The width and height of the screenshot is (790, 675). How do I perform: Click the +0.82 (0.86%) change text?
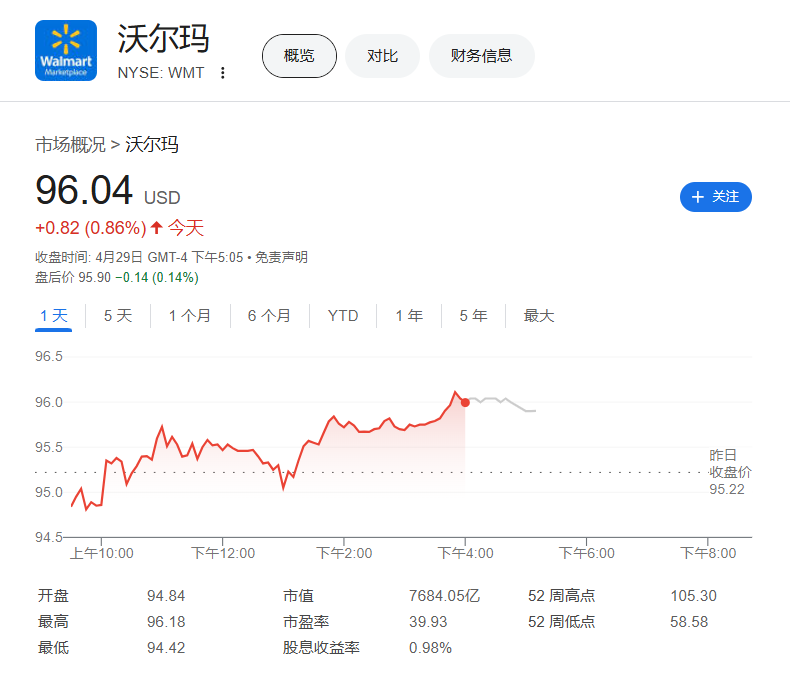click(x=91, y=228)
